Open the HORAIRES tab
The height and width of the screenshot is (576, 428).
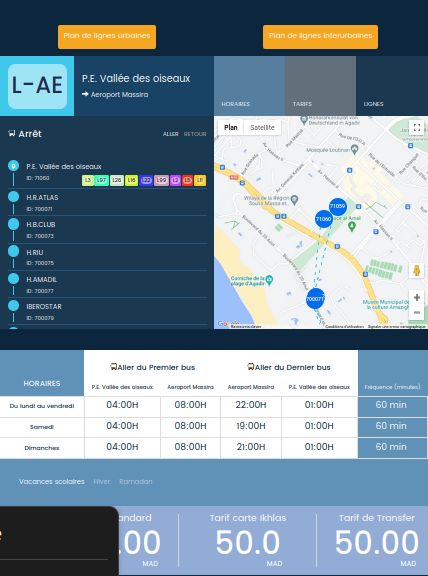pyautogui.click(x=249, y=86)
